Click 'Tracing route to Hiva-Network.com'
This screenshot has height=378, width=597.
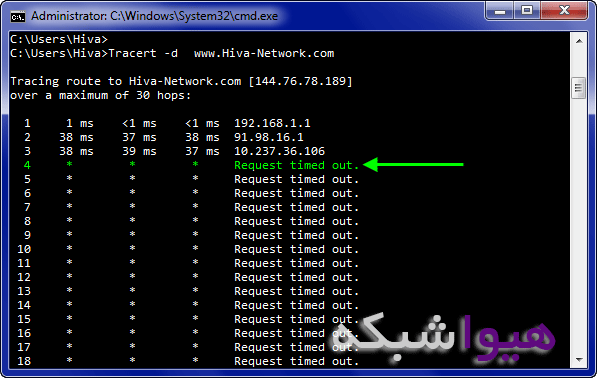click(126, 81)
